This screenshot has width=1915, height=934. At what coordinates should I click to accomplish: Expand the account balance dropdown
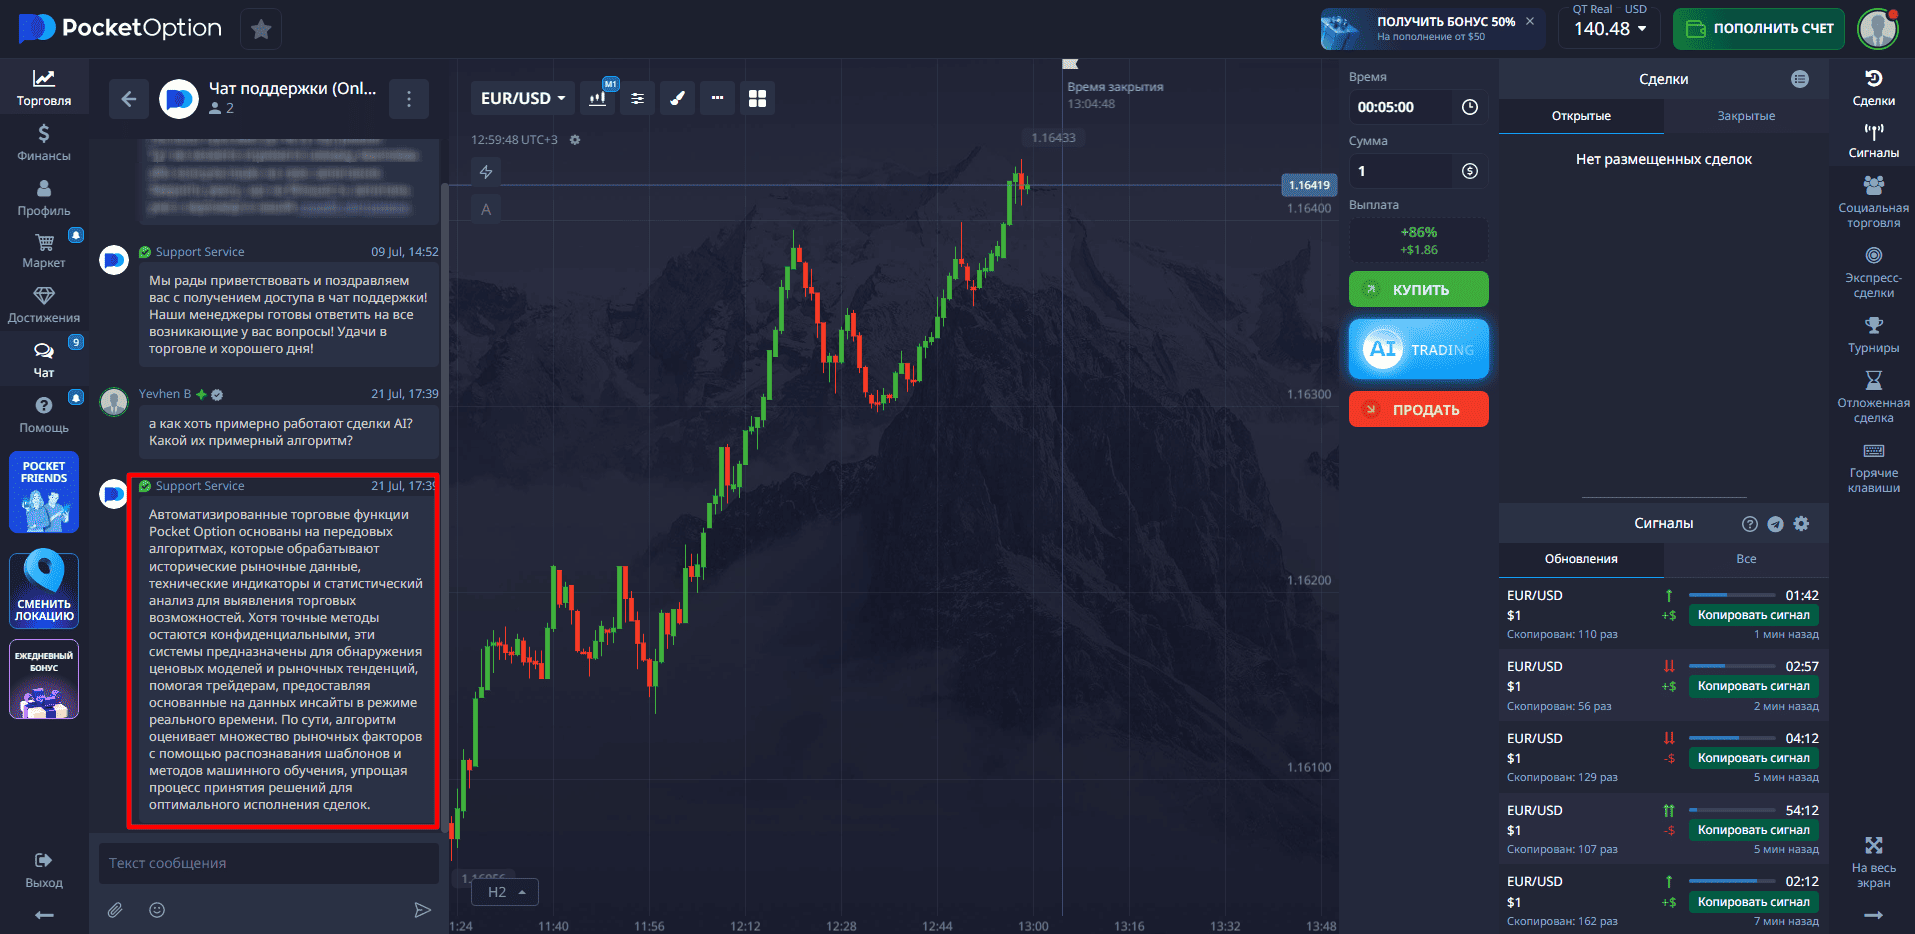[1610, 28]
